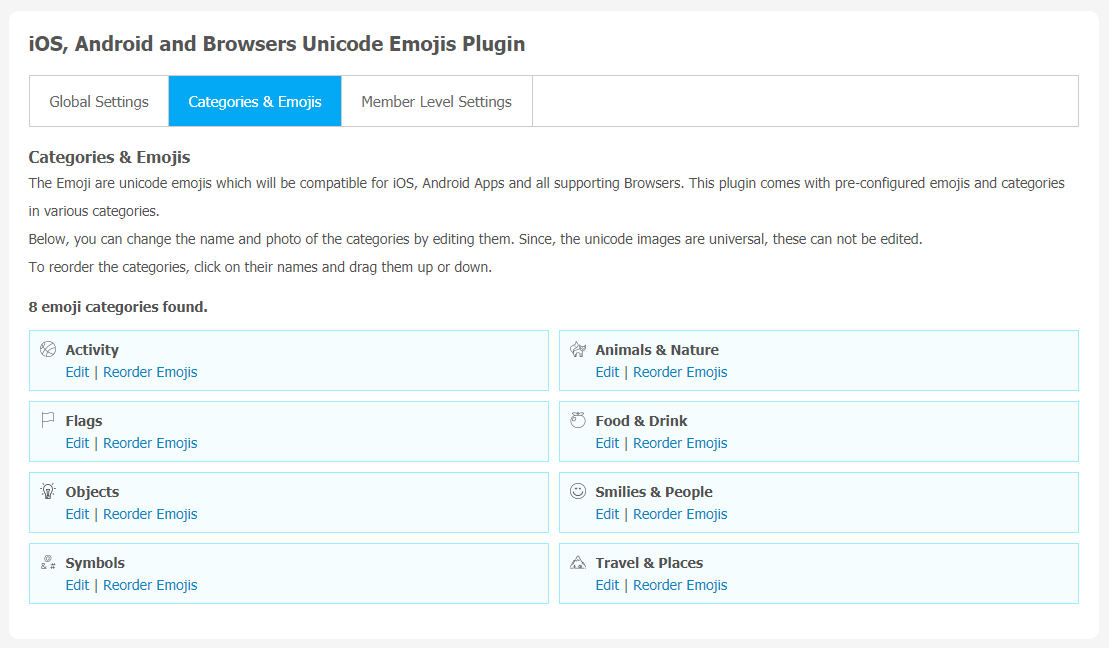Reorder Emojis in Activity category

(150, 372)
